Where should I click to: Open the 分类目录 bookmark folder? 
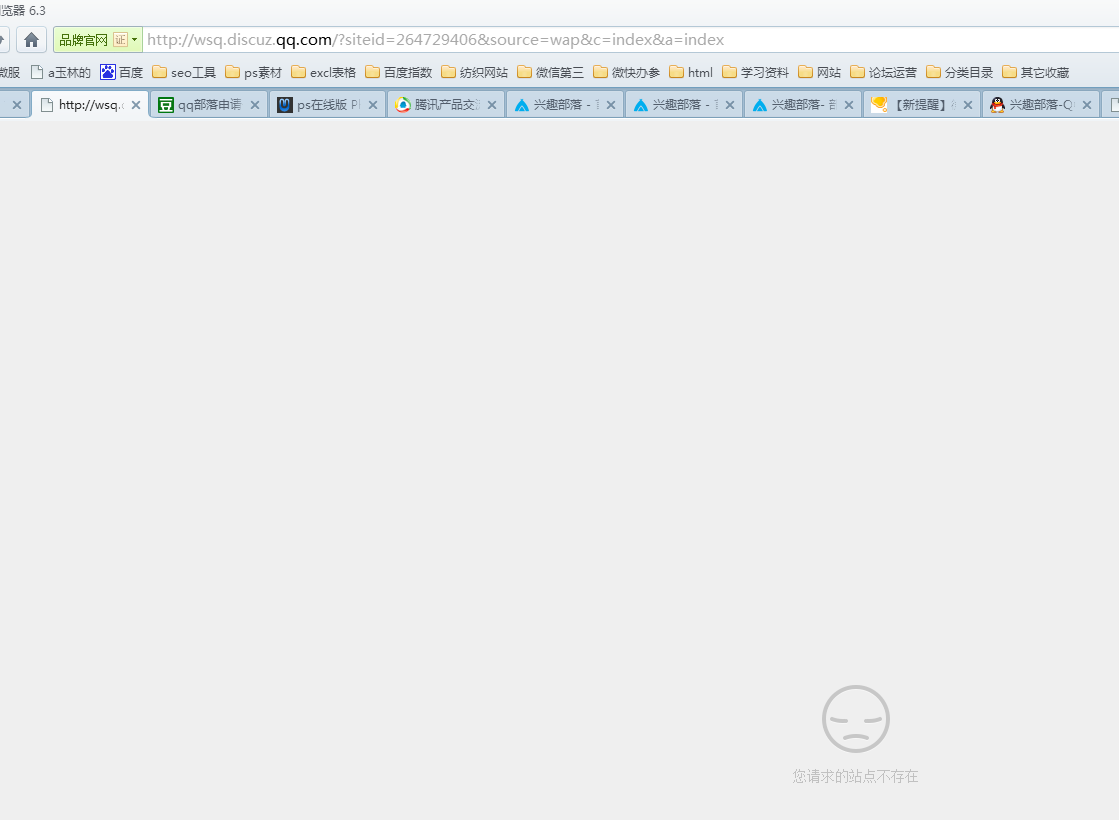point(960,72)
